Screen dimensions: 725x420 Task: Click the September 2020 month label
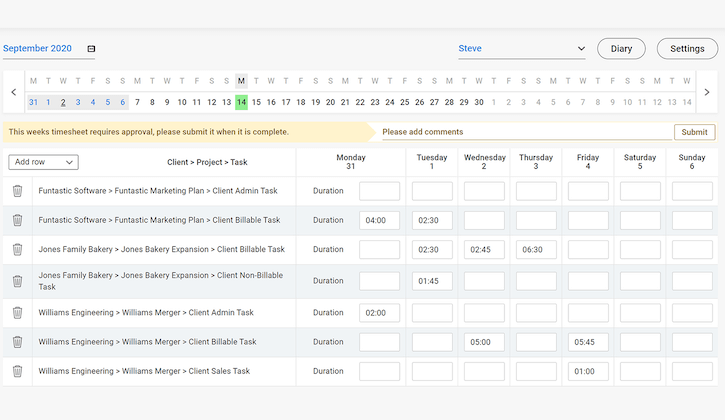[37, 49]
